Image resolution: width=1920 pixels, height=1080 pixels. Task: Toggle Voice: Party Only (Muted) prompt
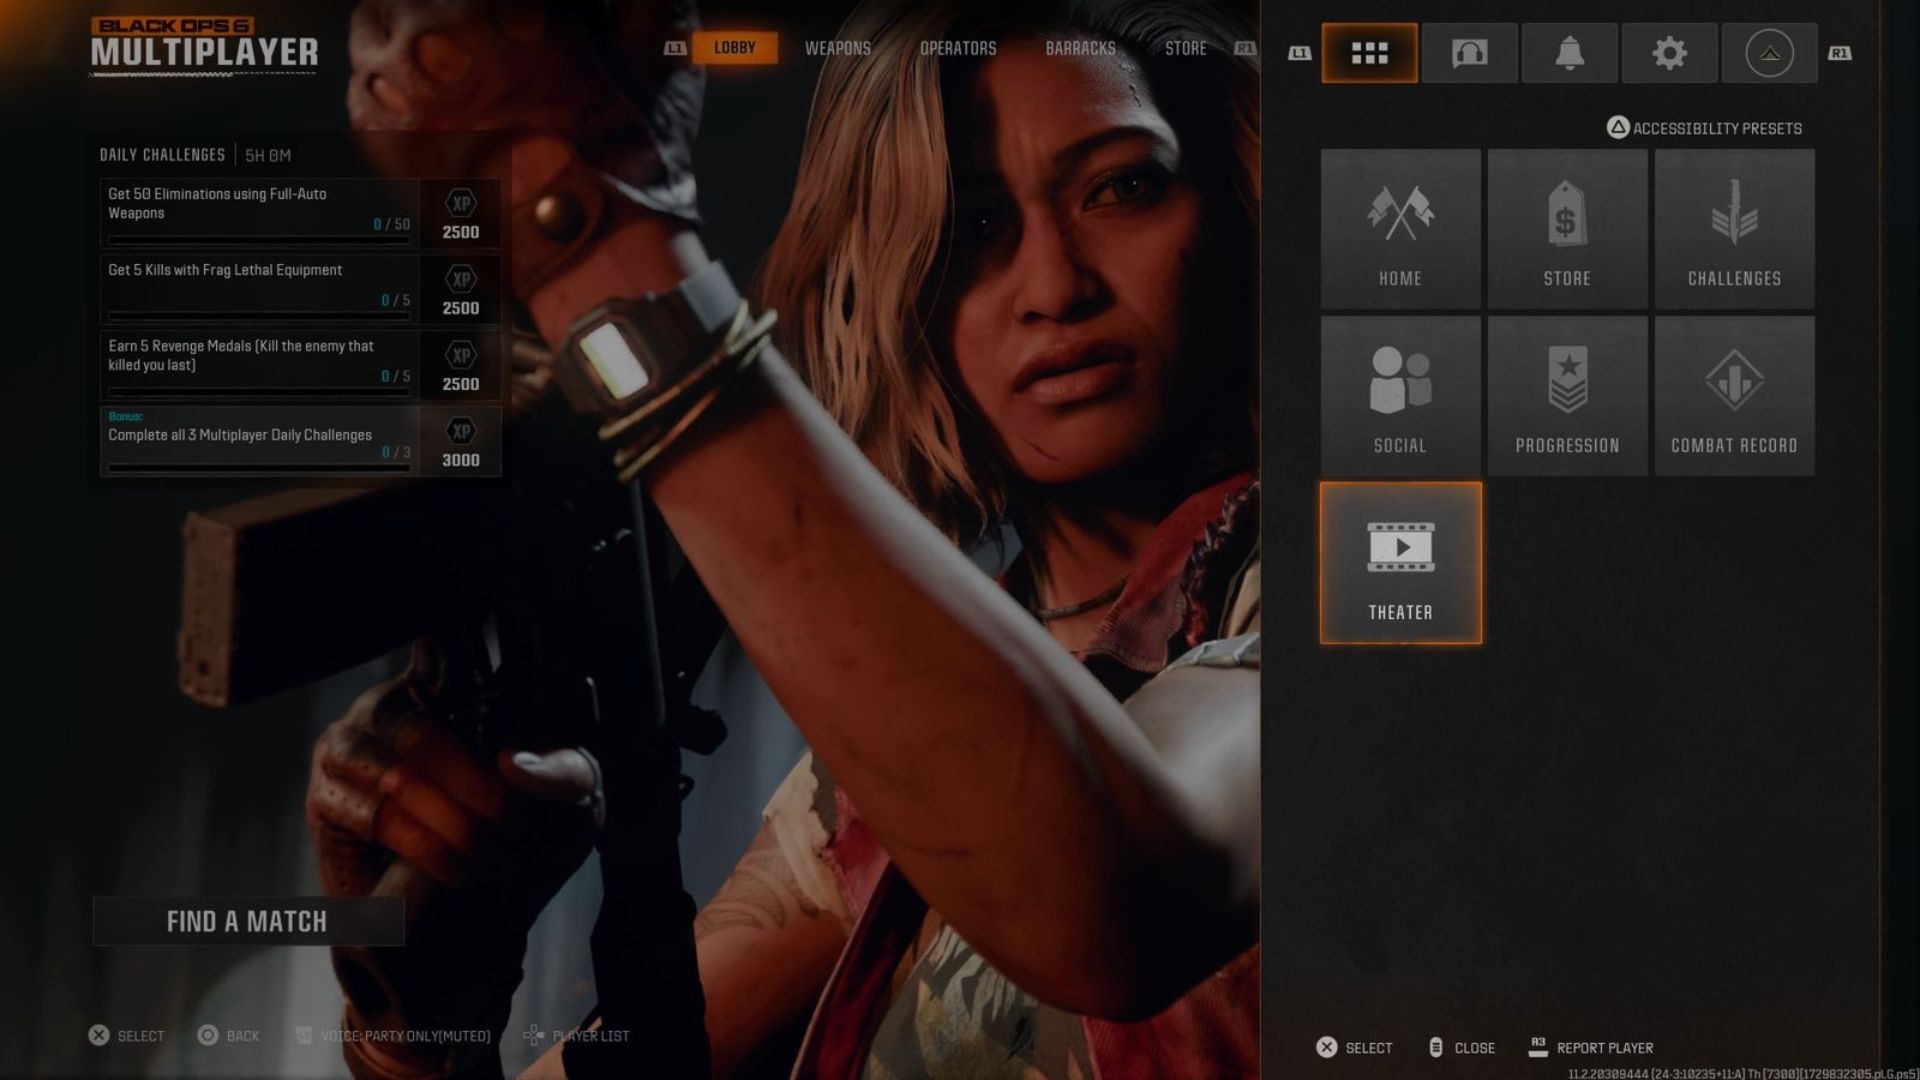[393, 1035]
